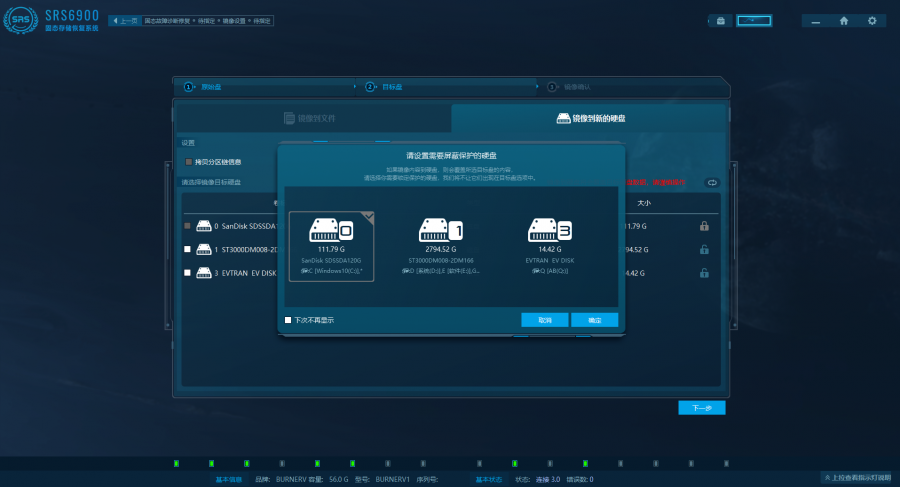Click the SanDisk SDSSDA120G label in dialog
The width and height of the screenshot is (900, 487).
click(x=331, y=260)
